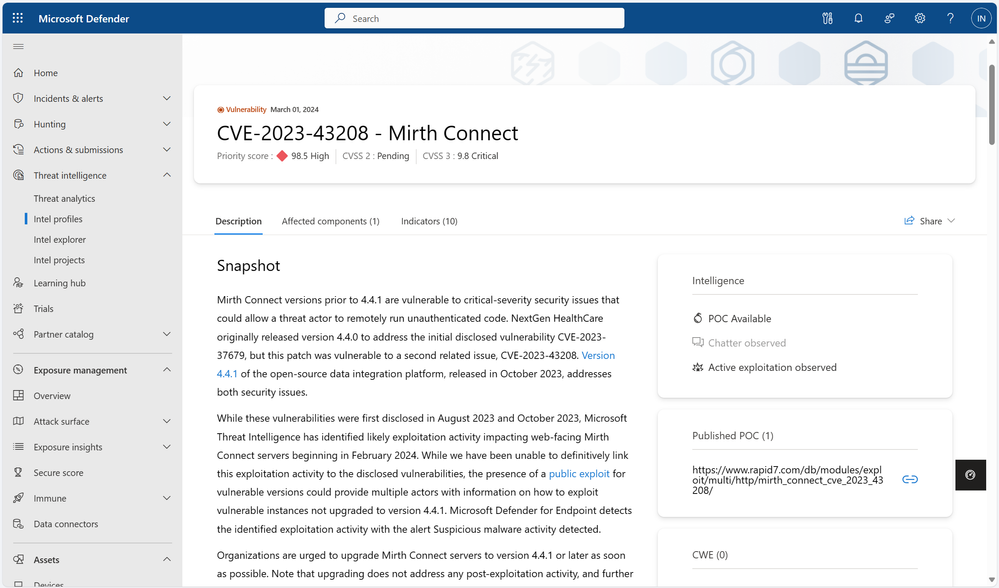
Task: Click the help question mark icon
Action: (950, 18)
